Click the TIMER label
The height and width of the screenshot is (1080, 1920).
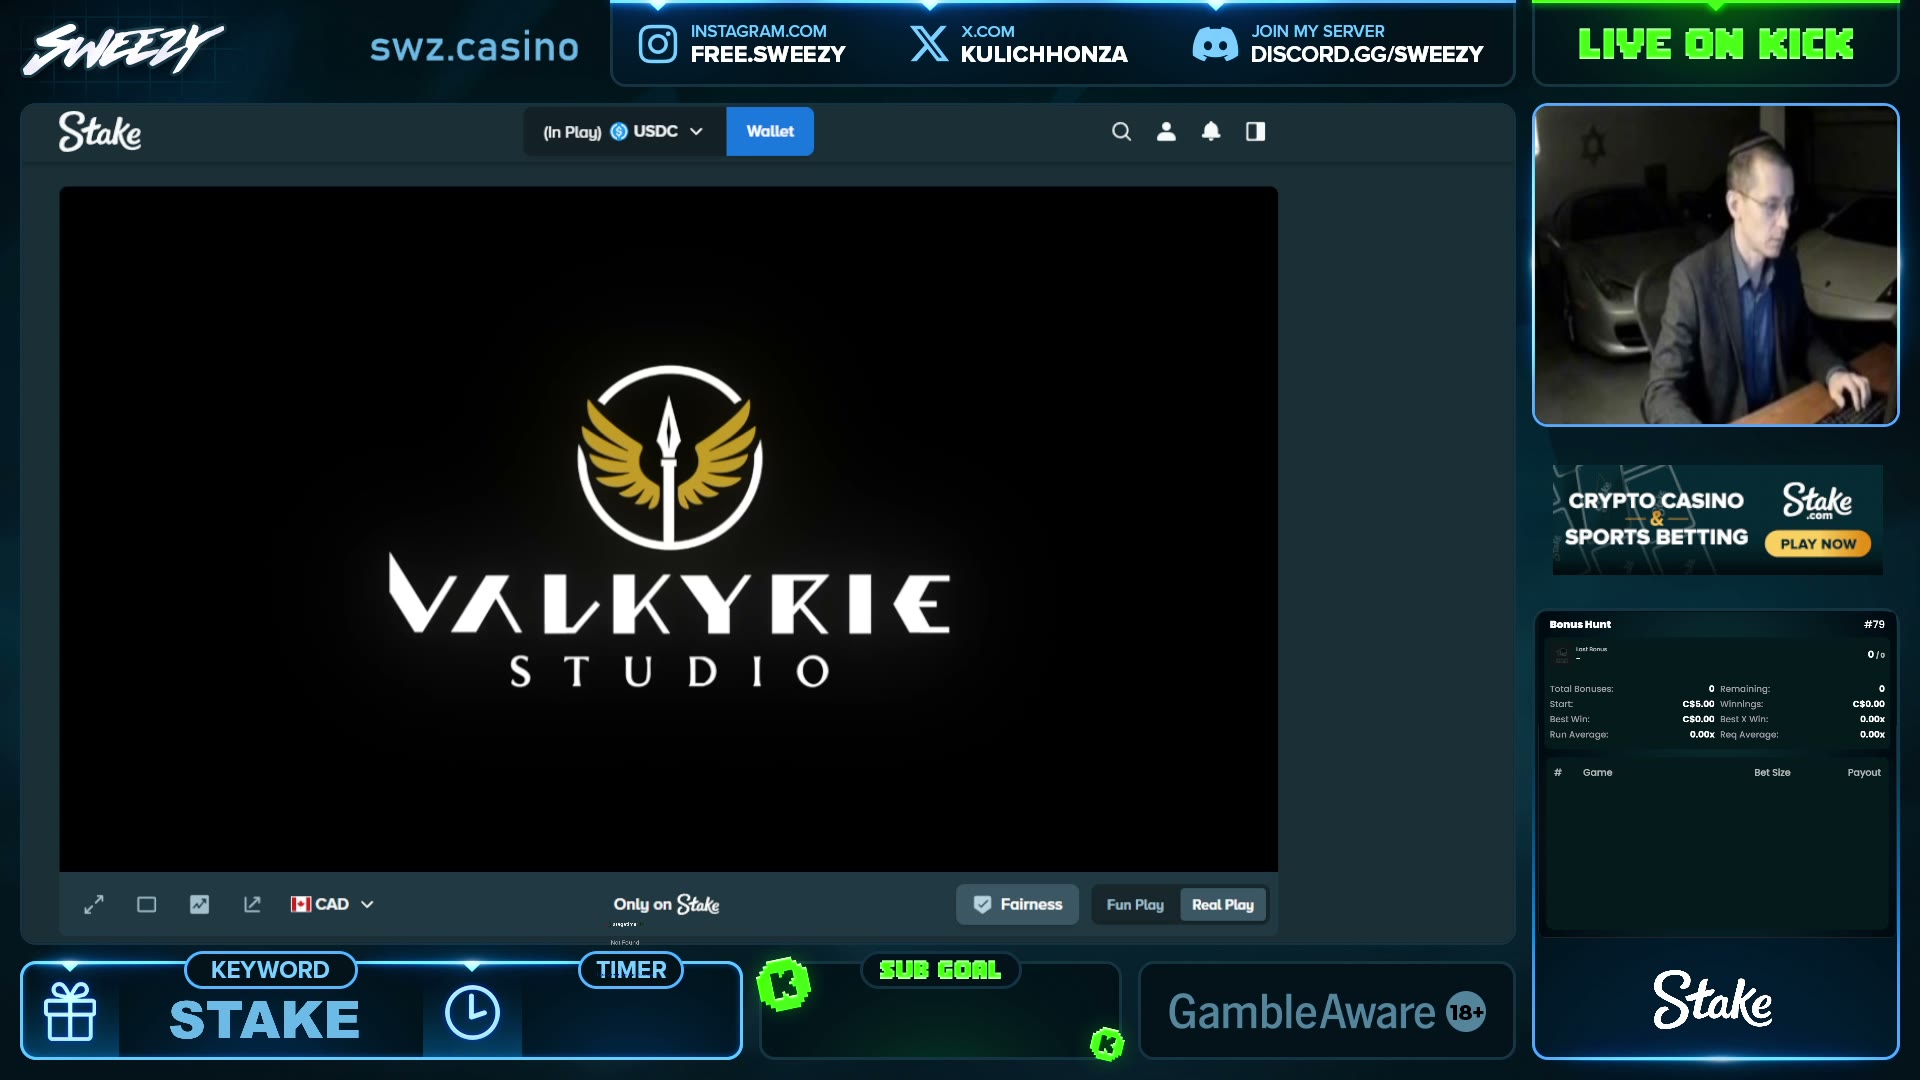click(x=631, y=970)
